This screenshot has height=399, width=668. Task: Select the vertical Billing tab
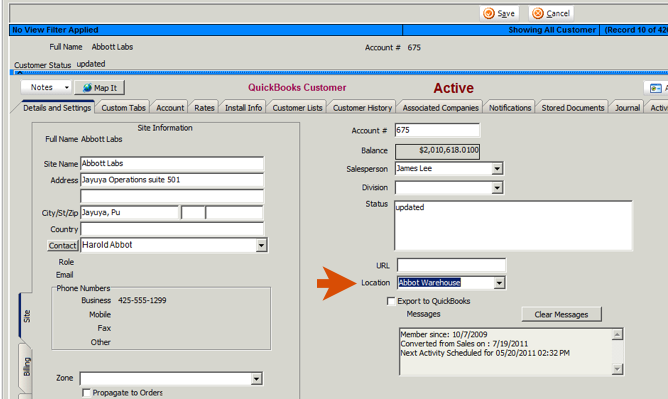[x=26, y=367]
